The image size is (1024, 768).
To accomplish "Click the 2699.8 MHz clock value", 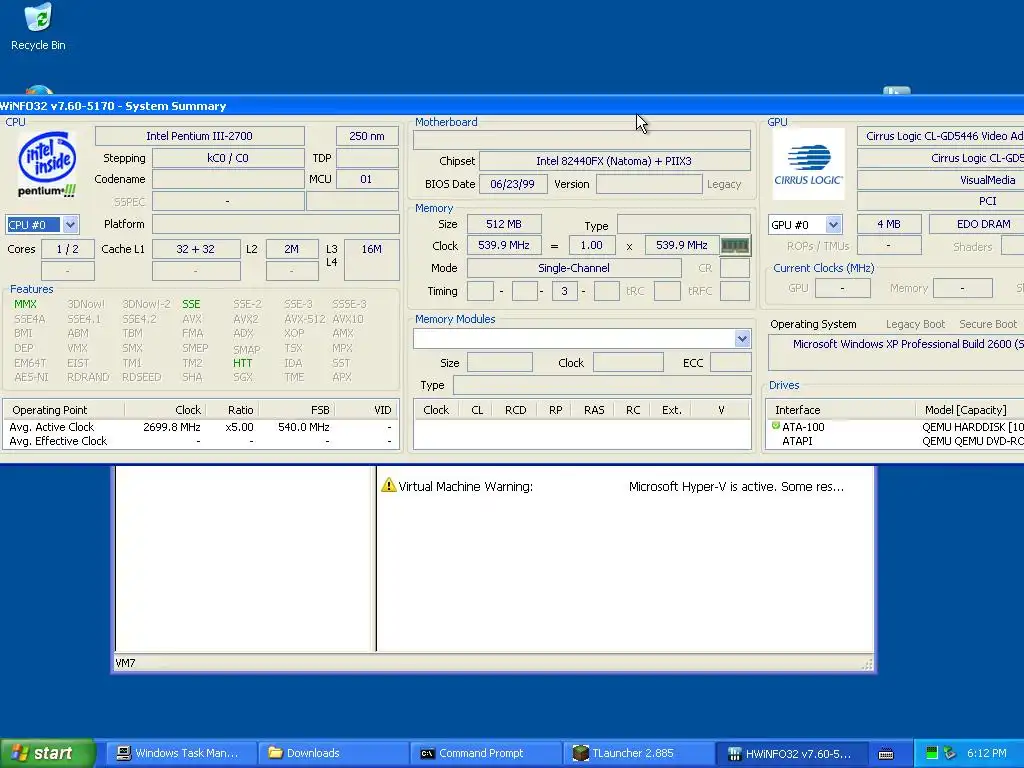I will point(172,426).
